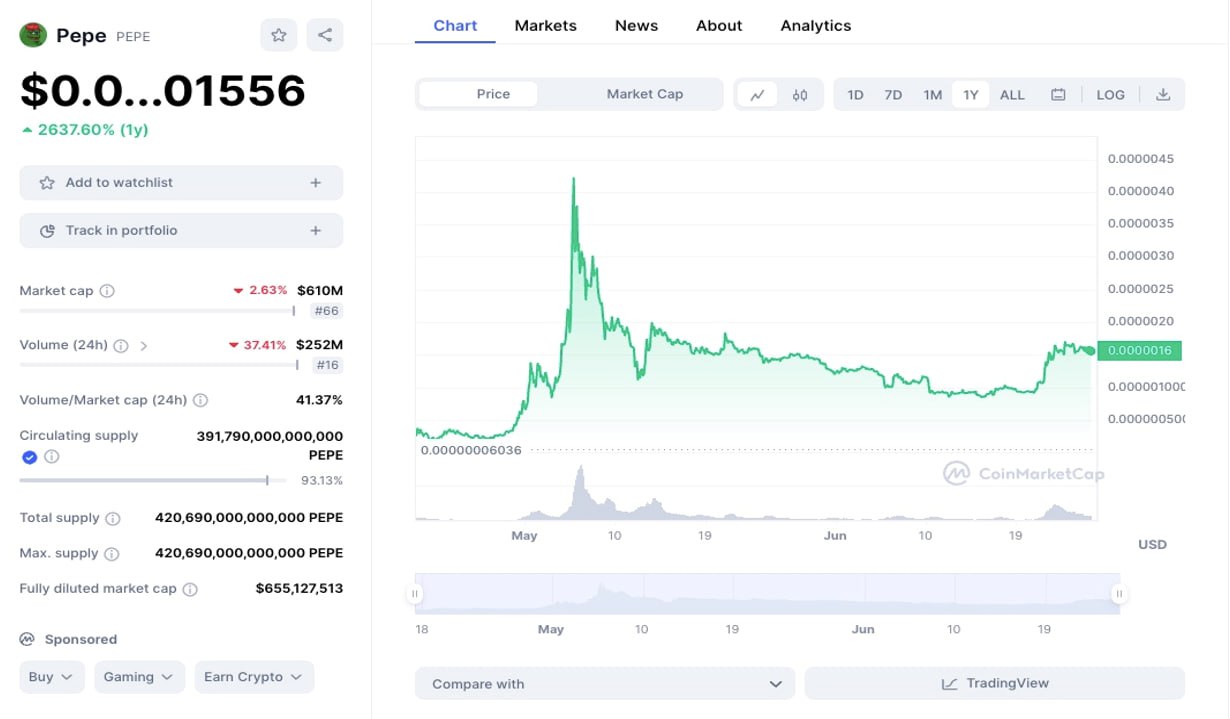1230x719 pixels.
Task: Open the Analytics tab
Action: pyautogui.click(x=815, y=26)
